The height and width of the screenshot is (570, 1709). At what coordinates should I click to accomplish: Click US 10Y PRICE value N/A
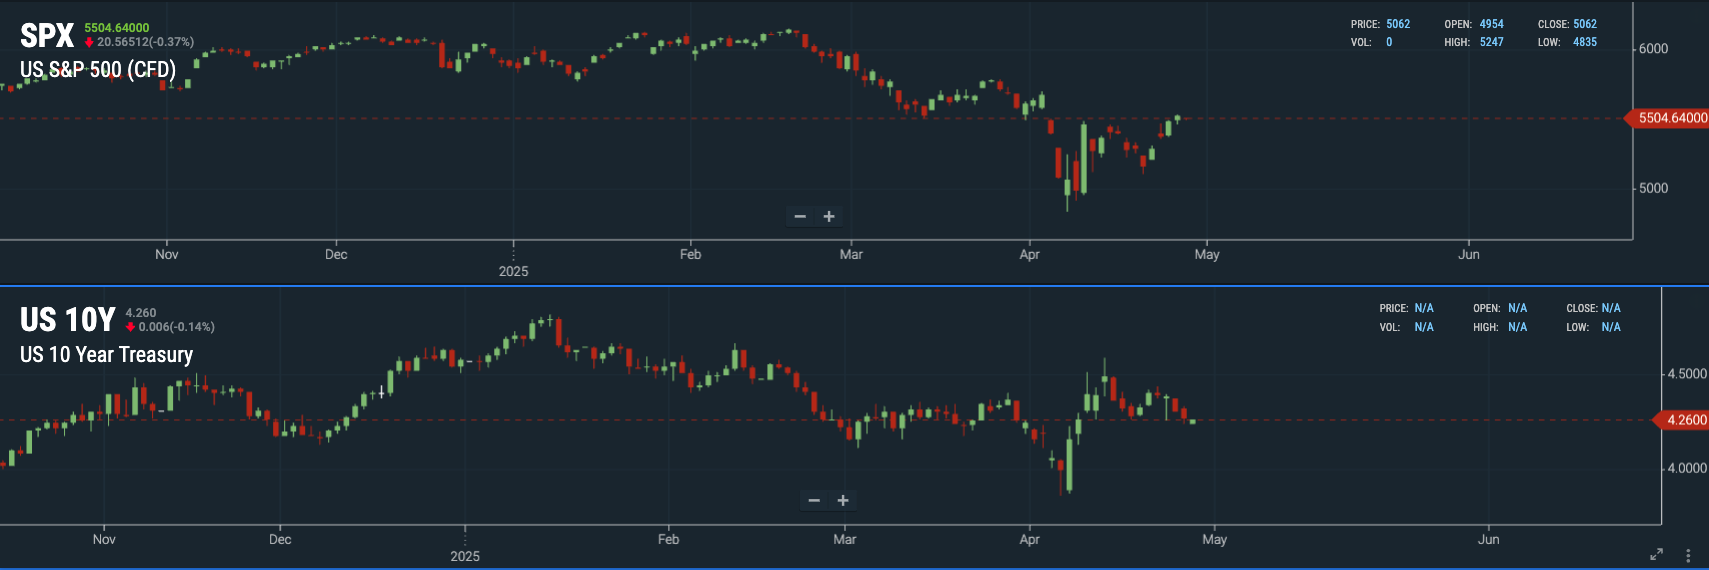[1424, 308]
